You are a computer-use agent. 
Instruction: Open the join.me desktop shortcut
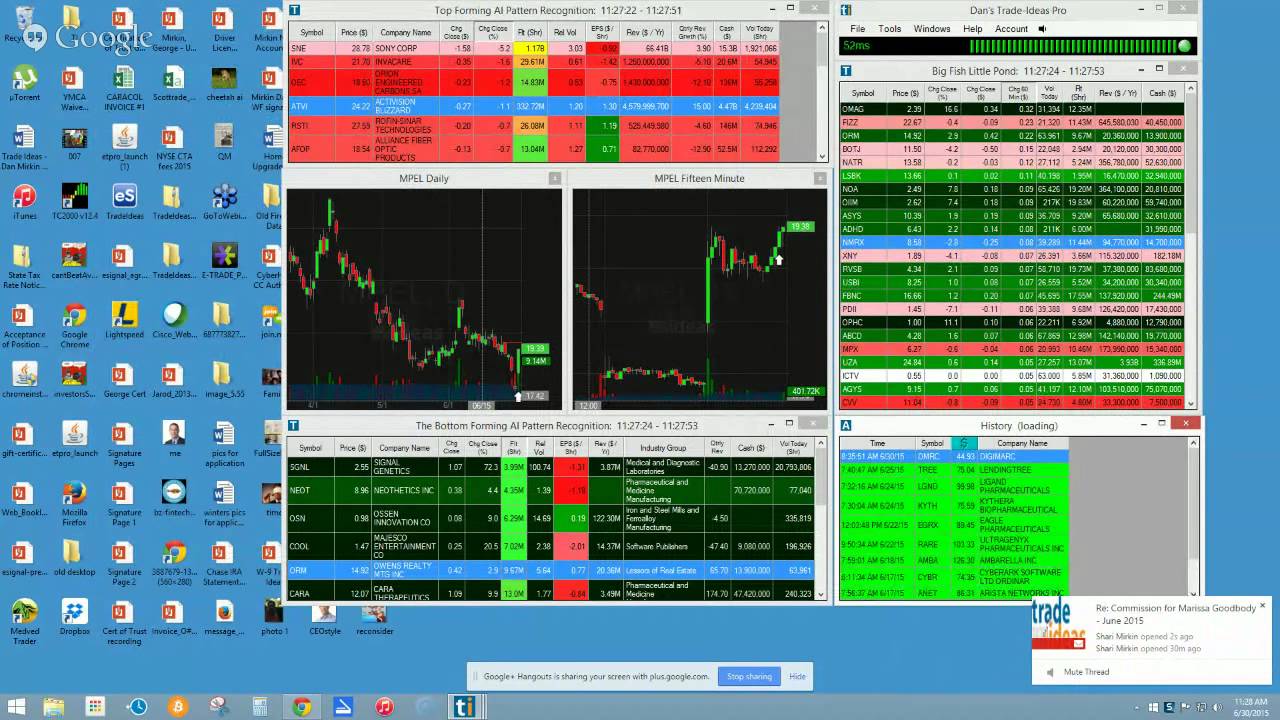(x=271, y=321)
